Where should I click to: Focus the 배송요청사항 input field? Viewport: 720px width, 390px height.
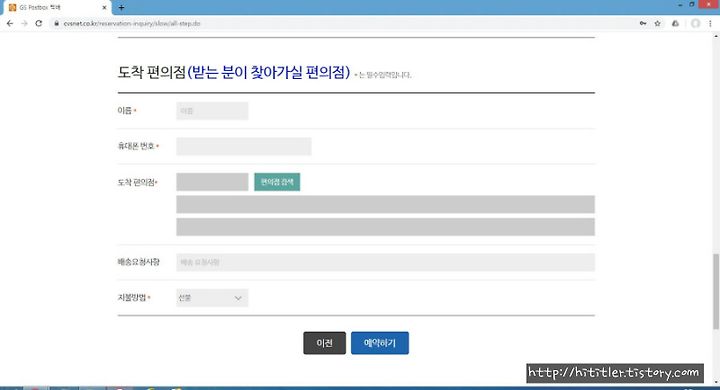pos(386,262)
